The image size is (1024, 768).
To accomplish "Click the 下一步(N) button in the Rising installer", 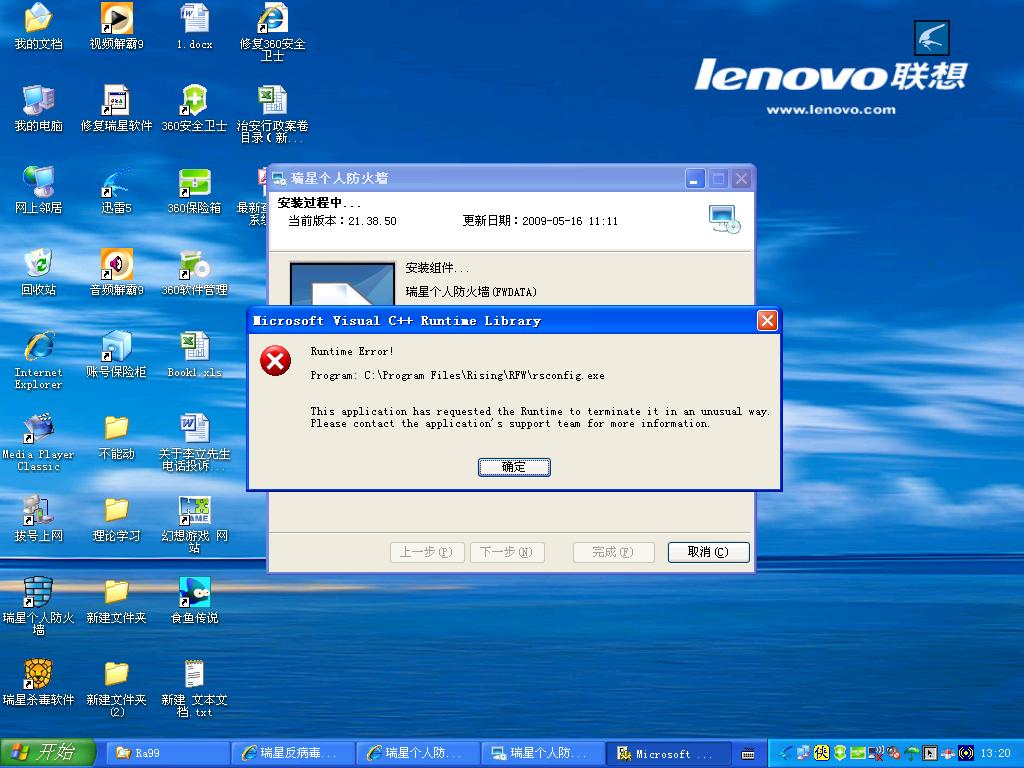I will click(x=506, y=552).
